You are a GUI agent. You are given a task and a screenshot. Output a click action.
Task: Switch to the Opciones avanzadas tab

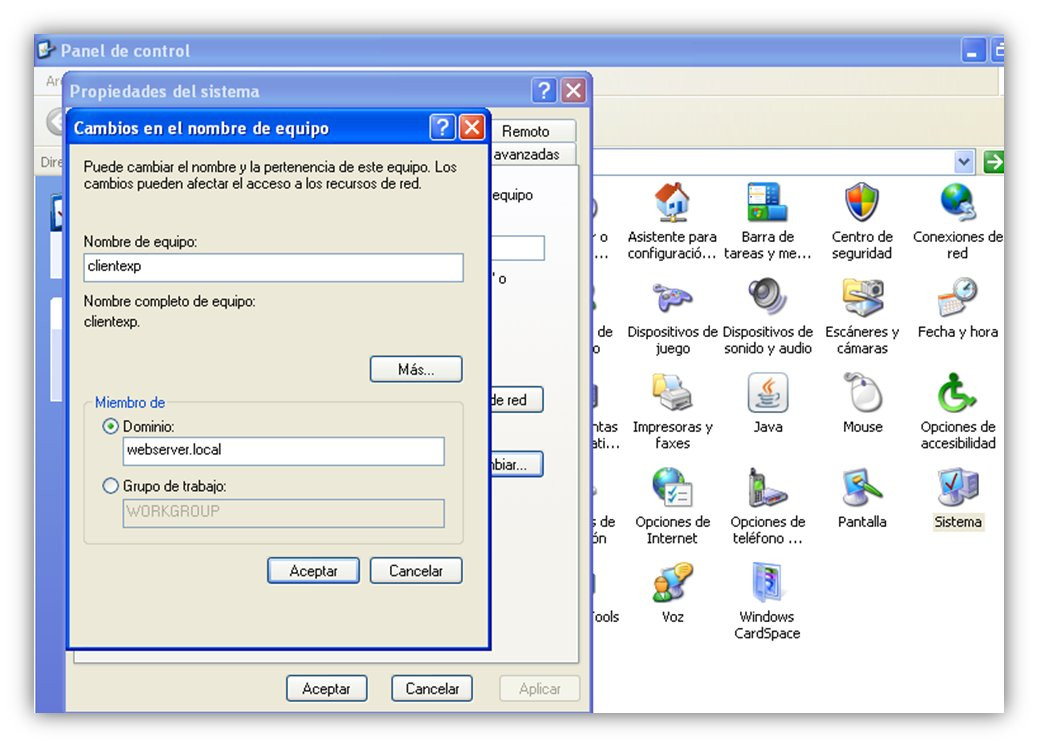click(527, 154)
